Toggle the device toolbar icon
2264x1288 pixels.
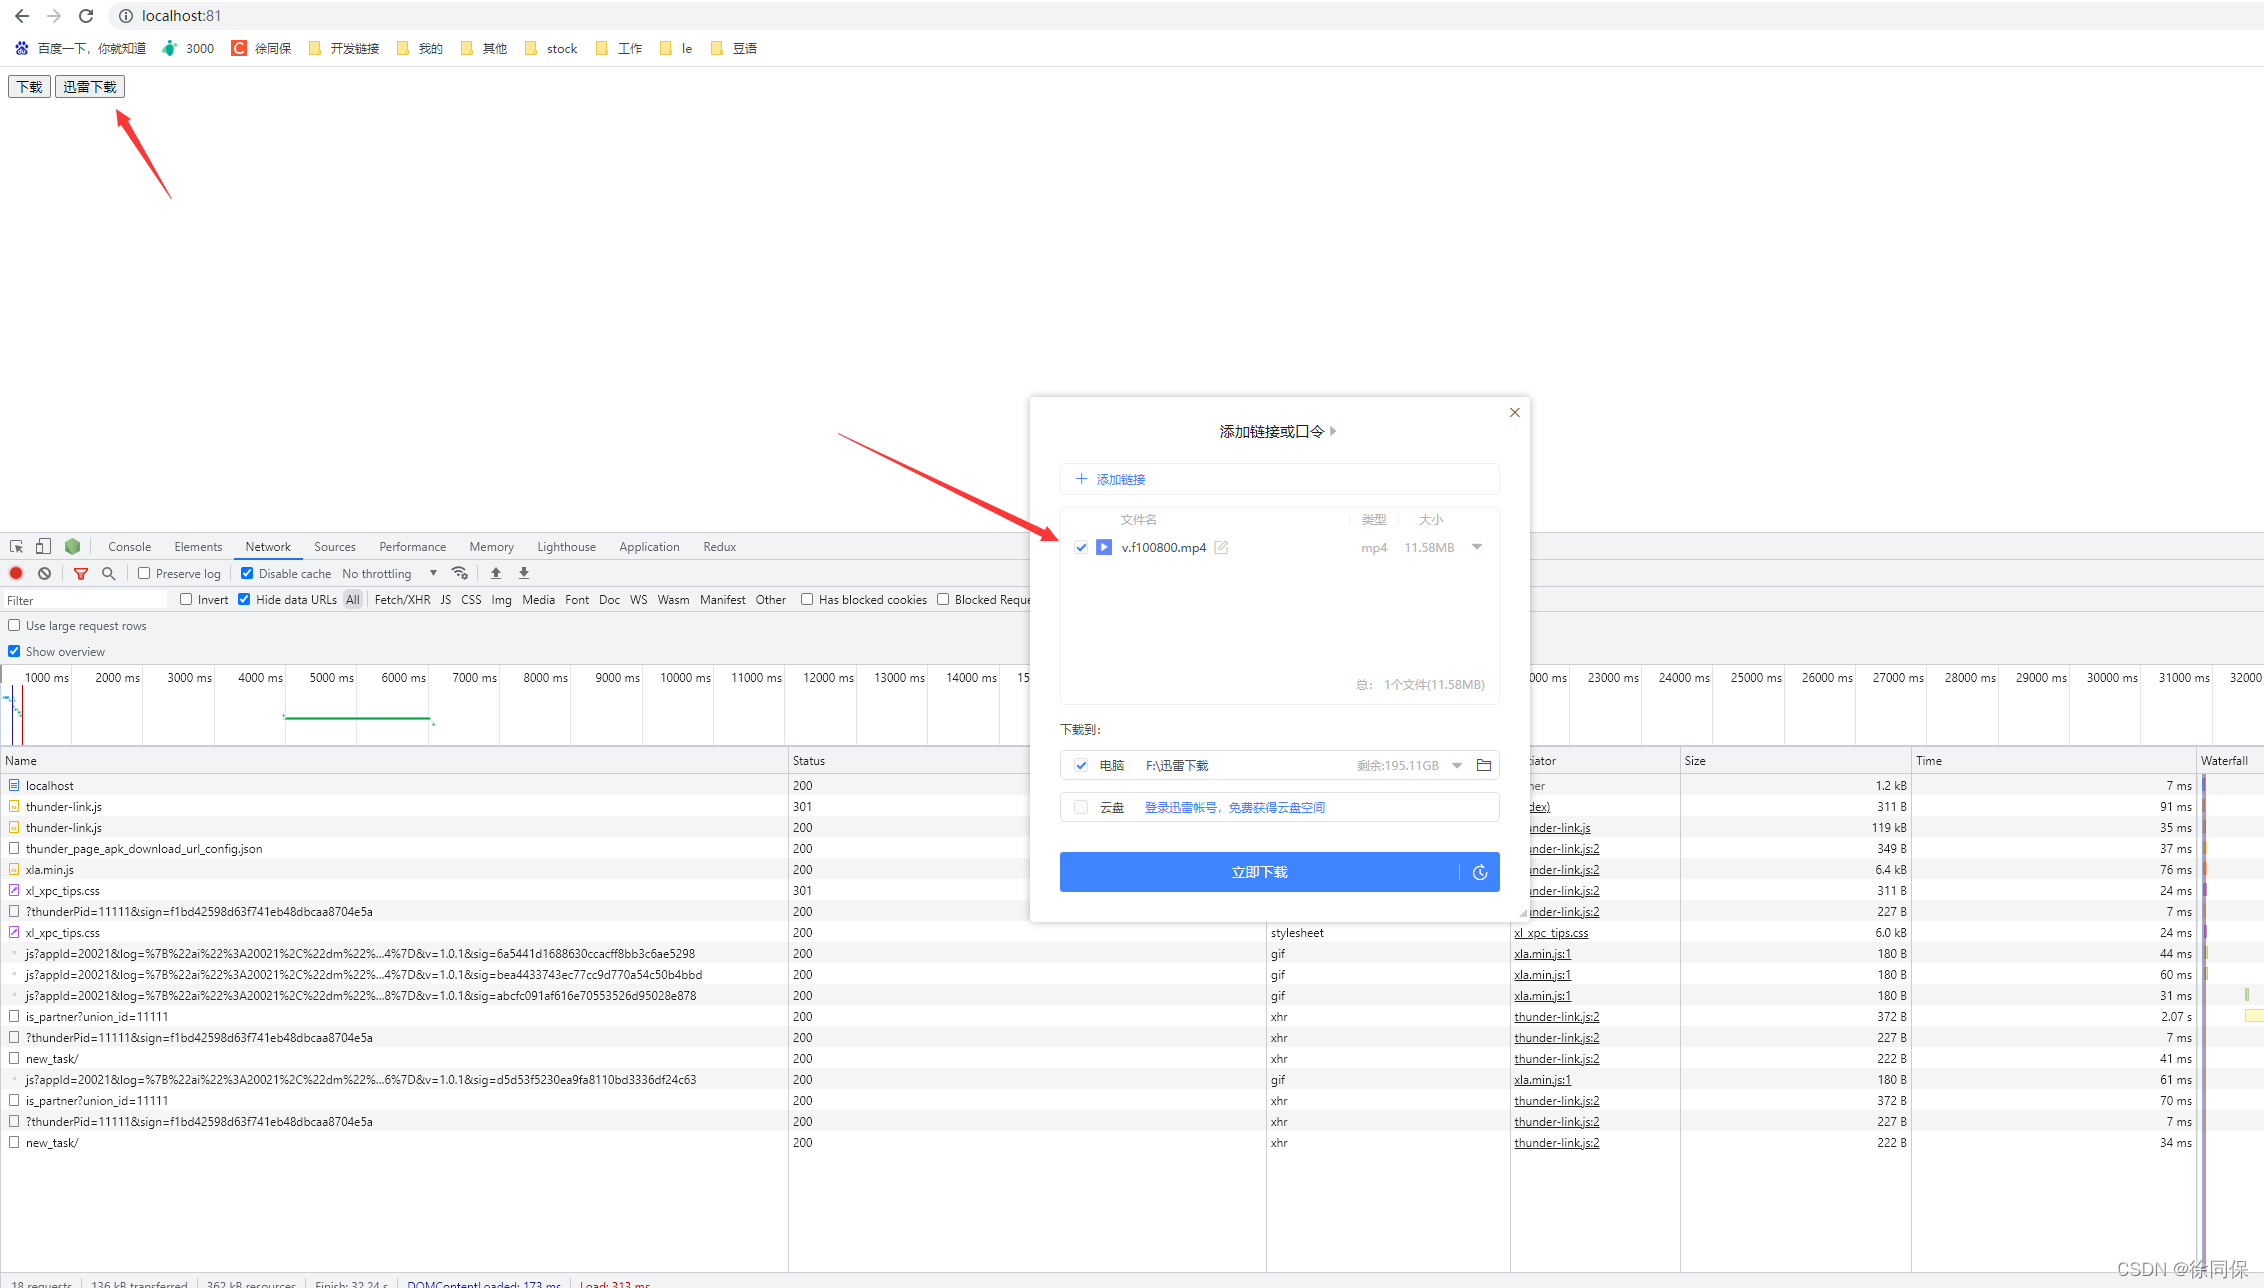tap(43, 547)
